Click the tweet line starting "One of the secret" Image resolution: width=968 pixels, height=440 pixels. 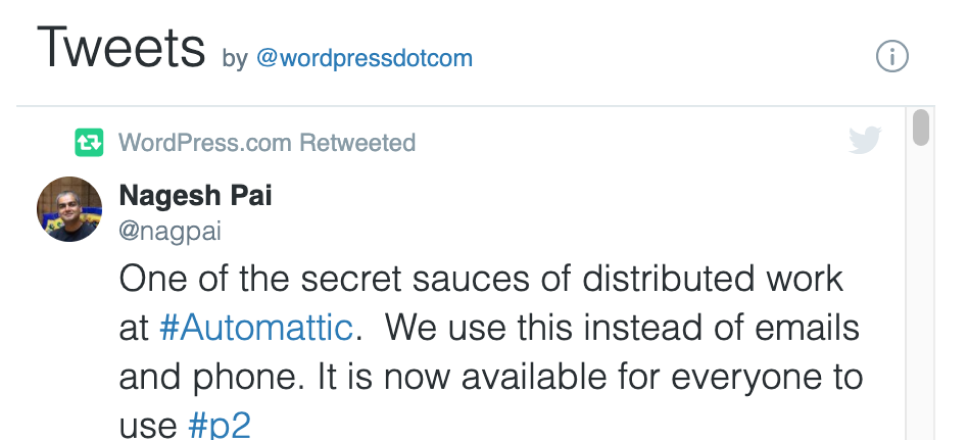click(x=480, y=279)
